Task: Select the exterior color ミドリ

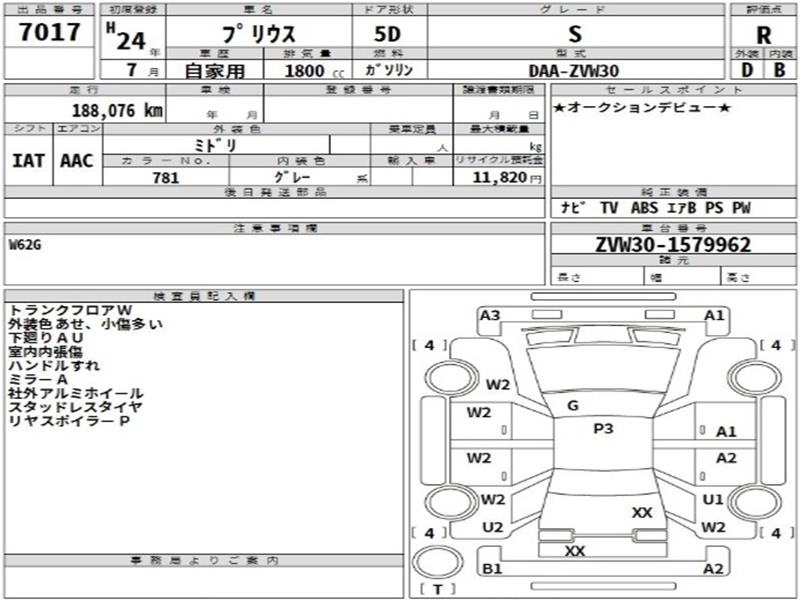Action: click(216, 145)
